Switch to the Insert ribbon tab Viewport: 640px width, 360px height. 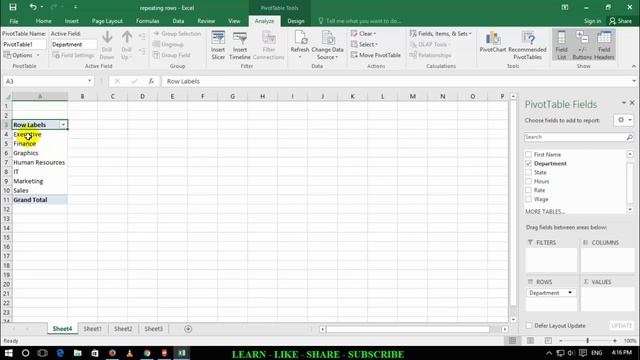pos(72,21)
